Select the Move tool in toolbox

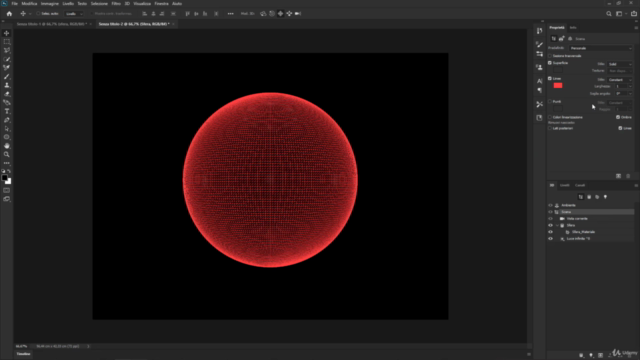coord(7,33)
